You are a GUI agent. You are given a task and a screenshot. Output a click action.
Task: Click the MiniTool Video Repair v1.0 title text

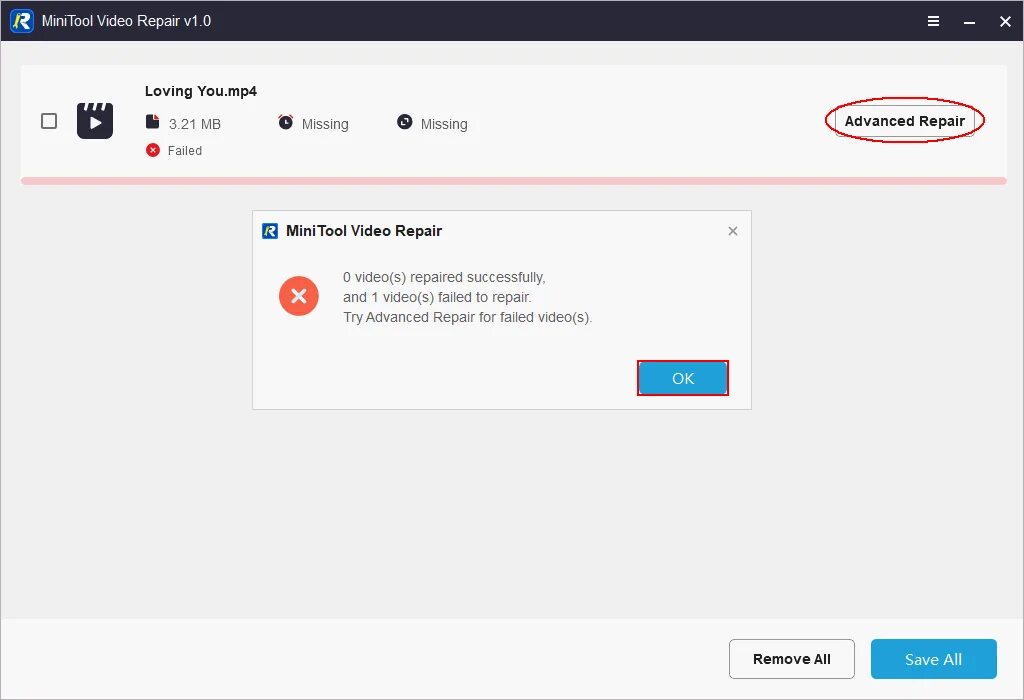pos(126,21)
